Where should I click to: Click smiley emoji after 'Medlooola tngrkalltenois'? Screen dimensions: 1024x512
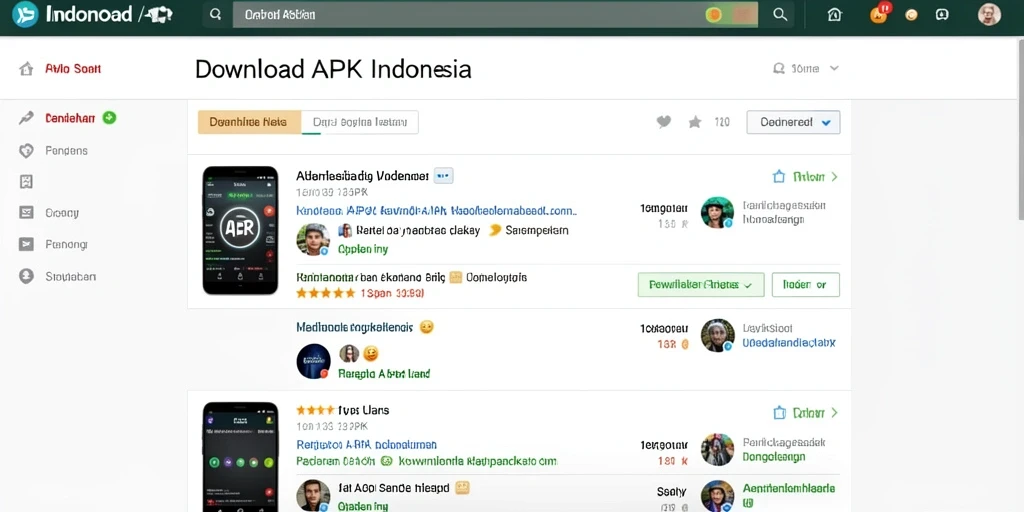(426, 327)
